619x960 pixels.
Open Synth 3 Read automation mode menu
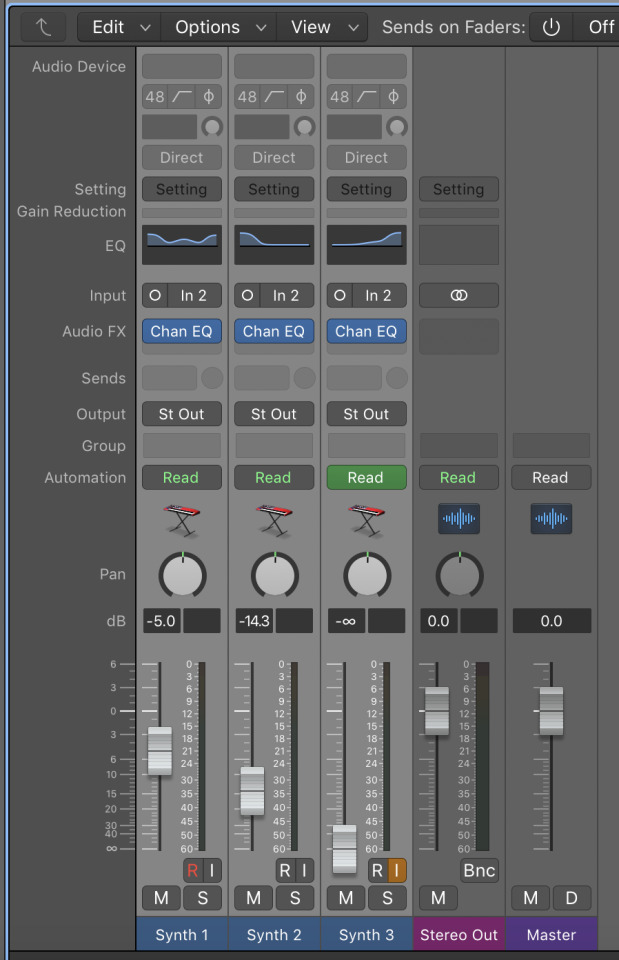click(367, 478)
